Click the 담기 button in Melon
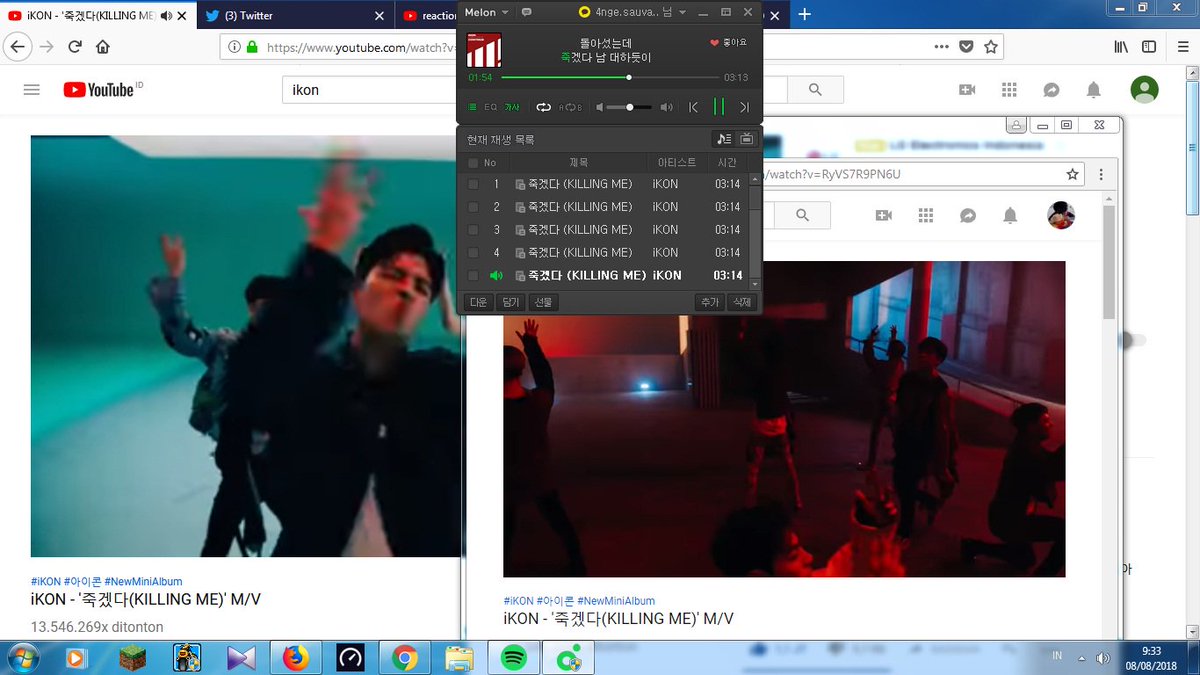This screenshot has height=675, width=1200. (x=510, y=302)
